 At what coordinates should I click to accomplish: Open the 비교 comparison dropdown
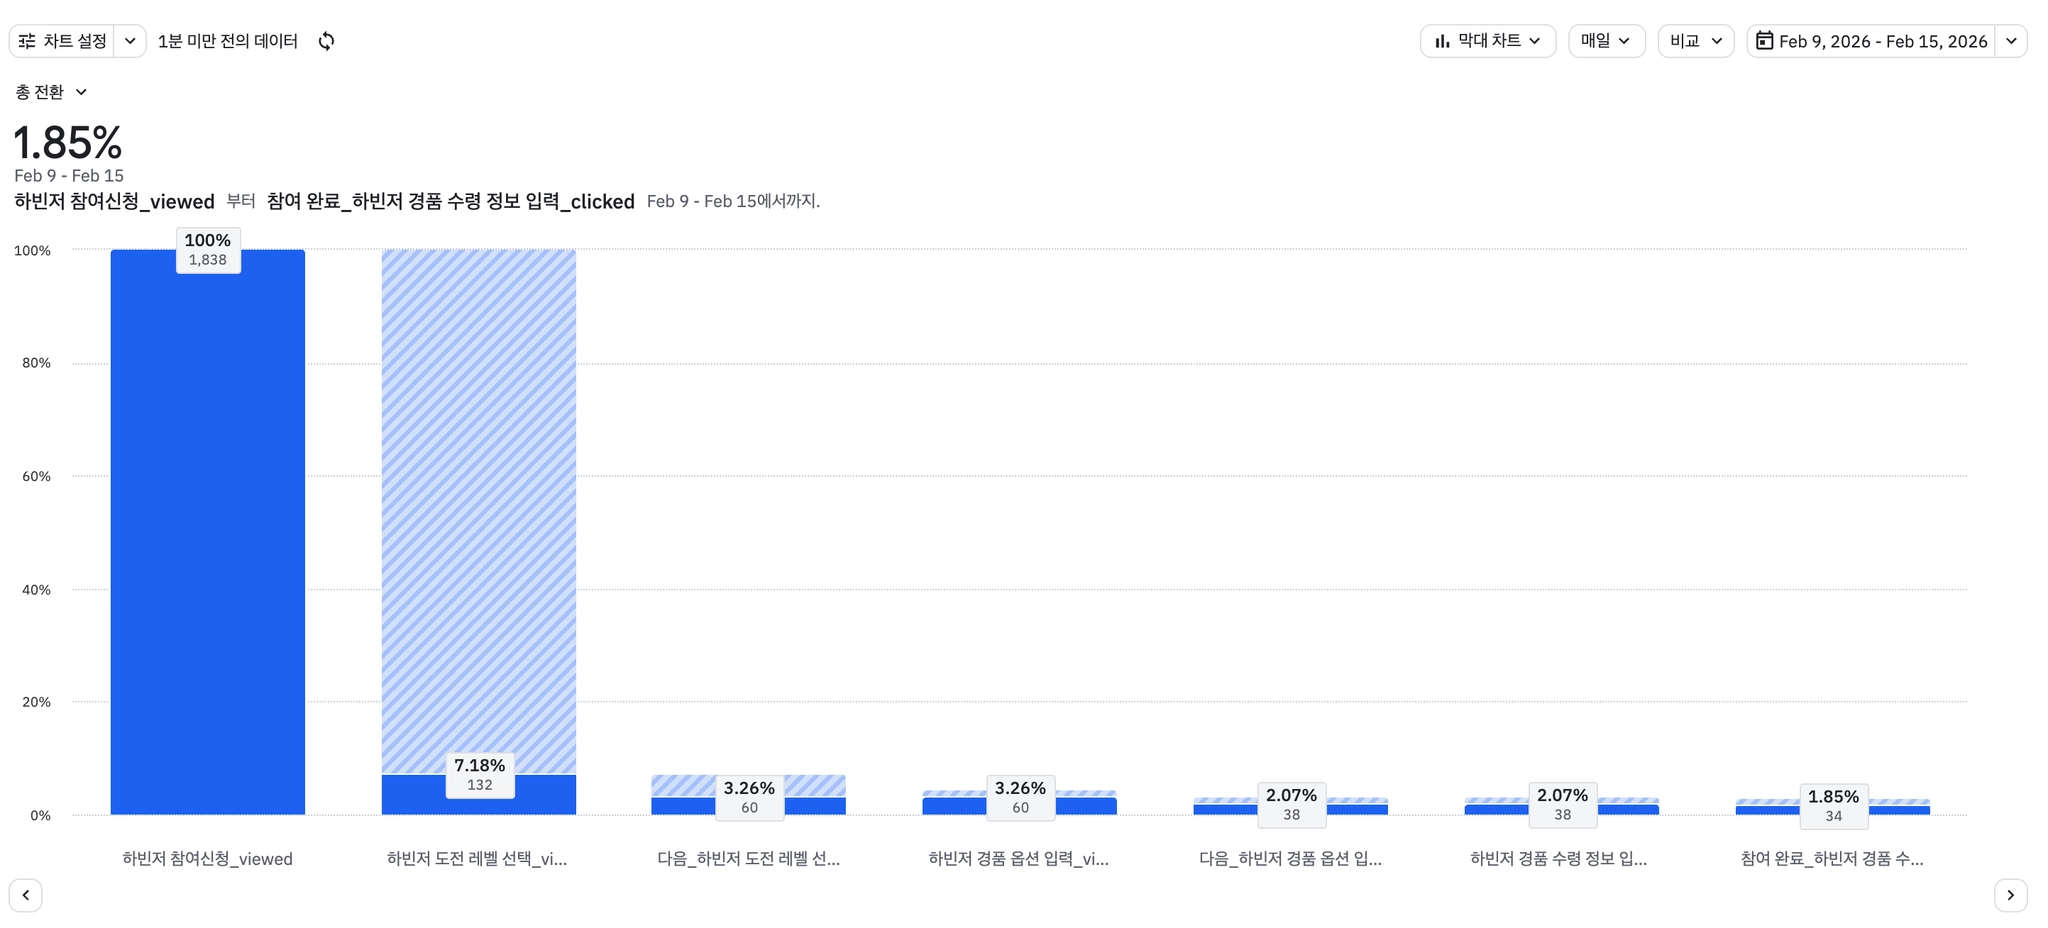pyautogui.click(x=1695, y=41)
